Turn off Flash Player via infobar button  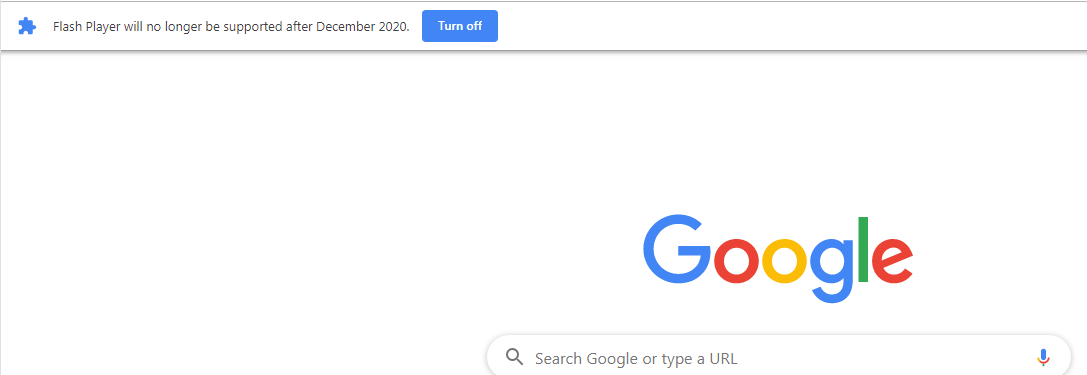pos(460,26)
